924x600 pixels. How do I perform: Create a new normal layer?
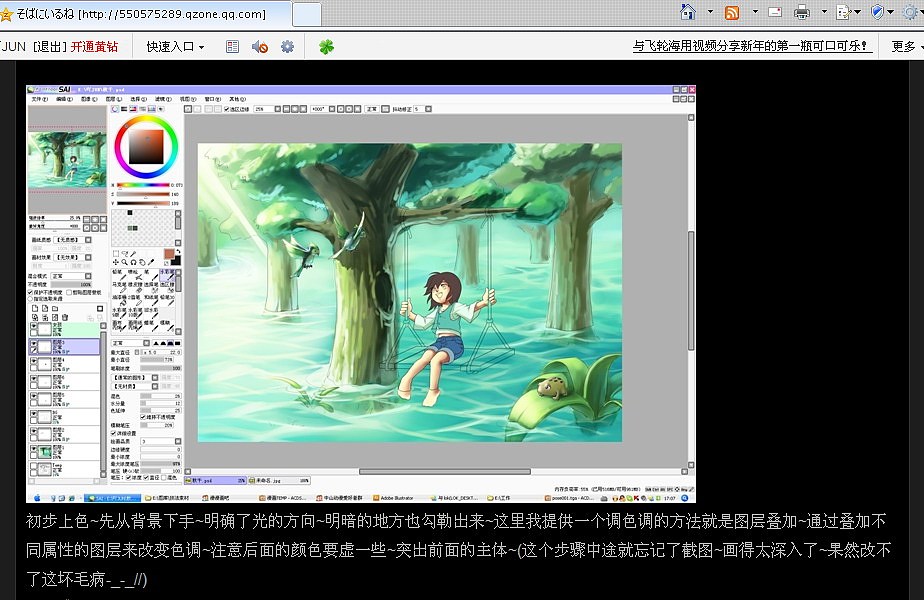[35, 308]
